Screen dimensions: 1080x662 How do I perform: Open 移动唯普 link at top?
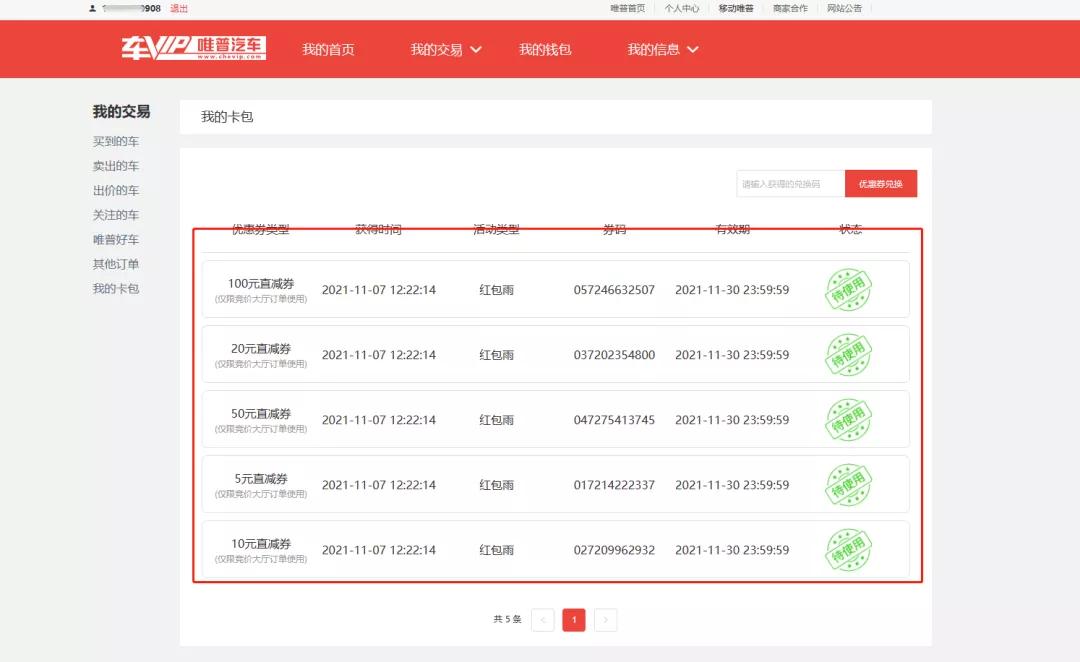click(x=736, y=8)
